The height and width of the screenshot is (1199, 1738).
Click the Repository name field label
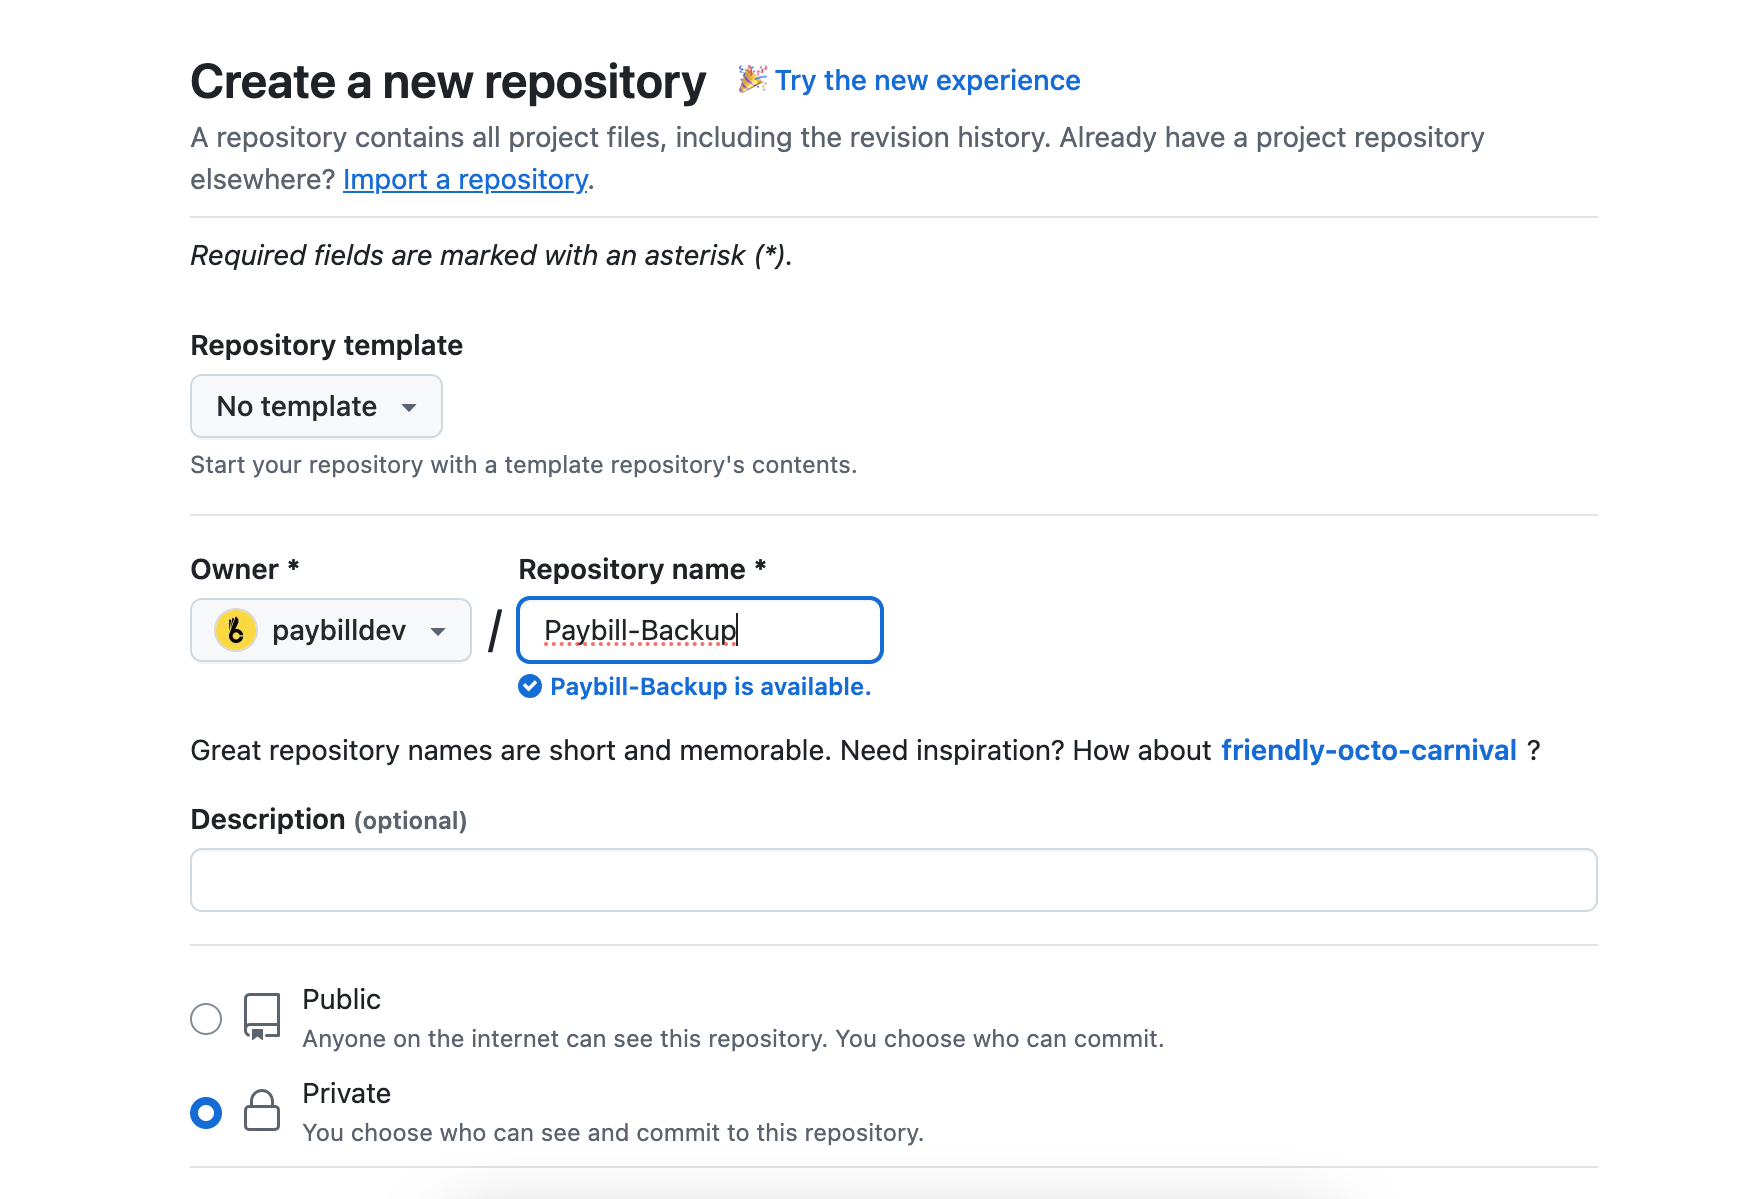[x=631, y=569]
